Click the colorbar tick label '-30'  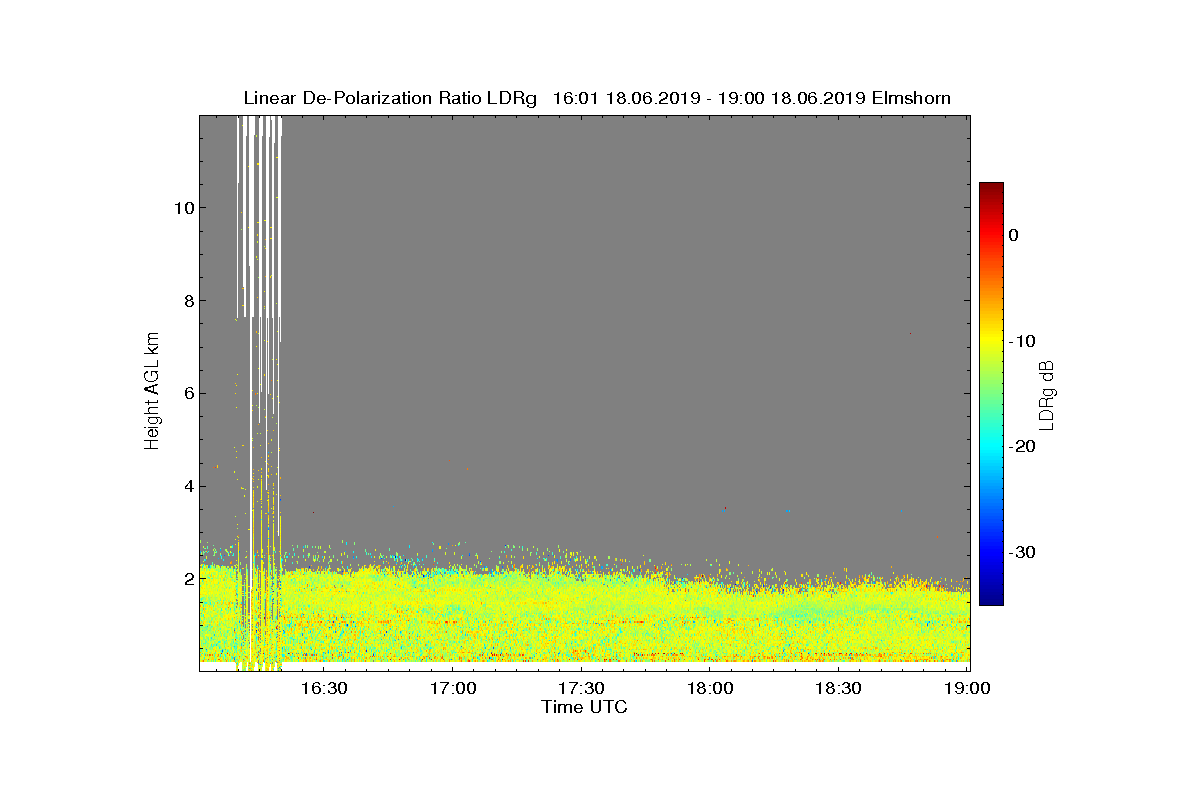click(1022, 553)
